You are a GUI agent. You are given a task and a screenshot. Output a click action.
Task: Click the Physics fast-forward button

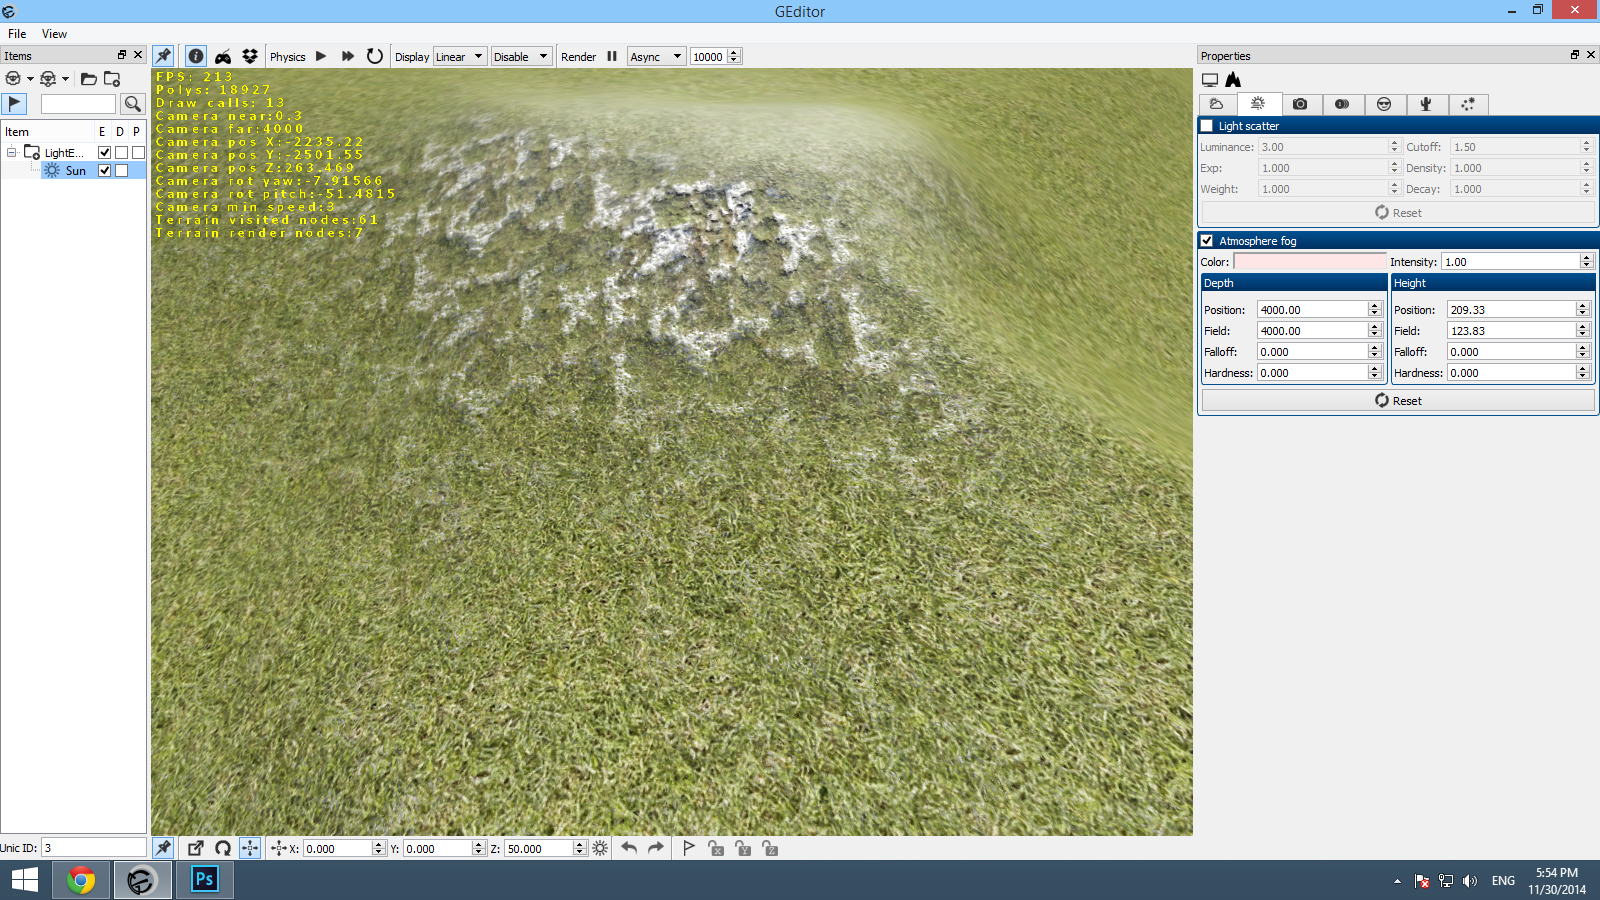[348, 56]
